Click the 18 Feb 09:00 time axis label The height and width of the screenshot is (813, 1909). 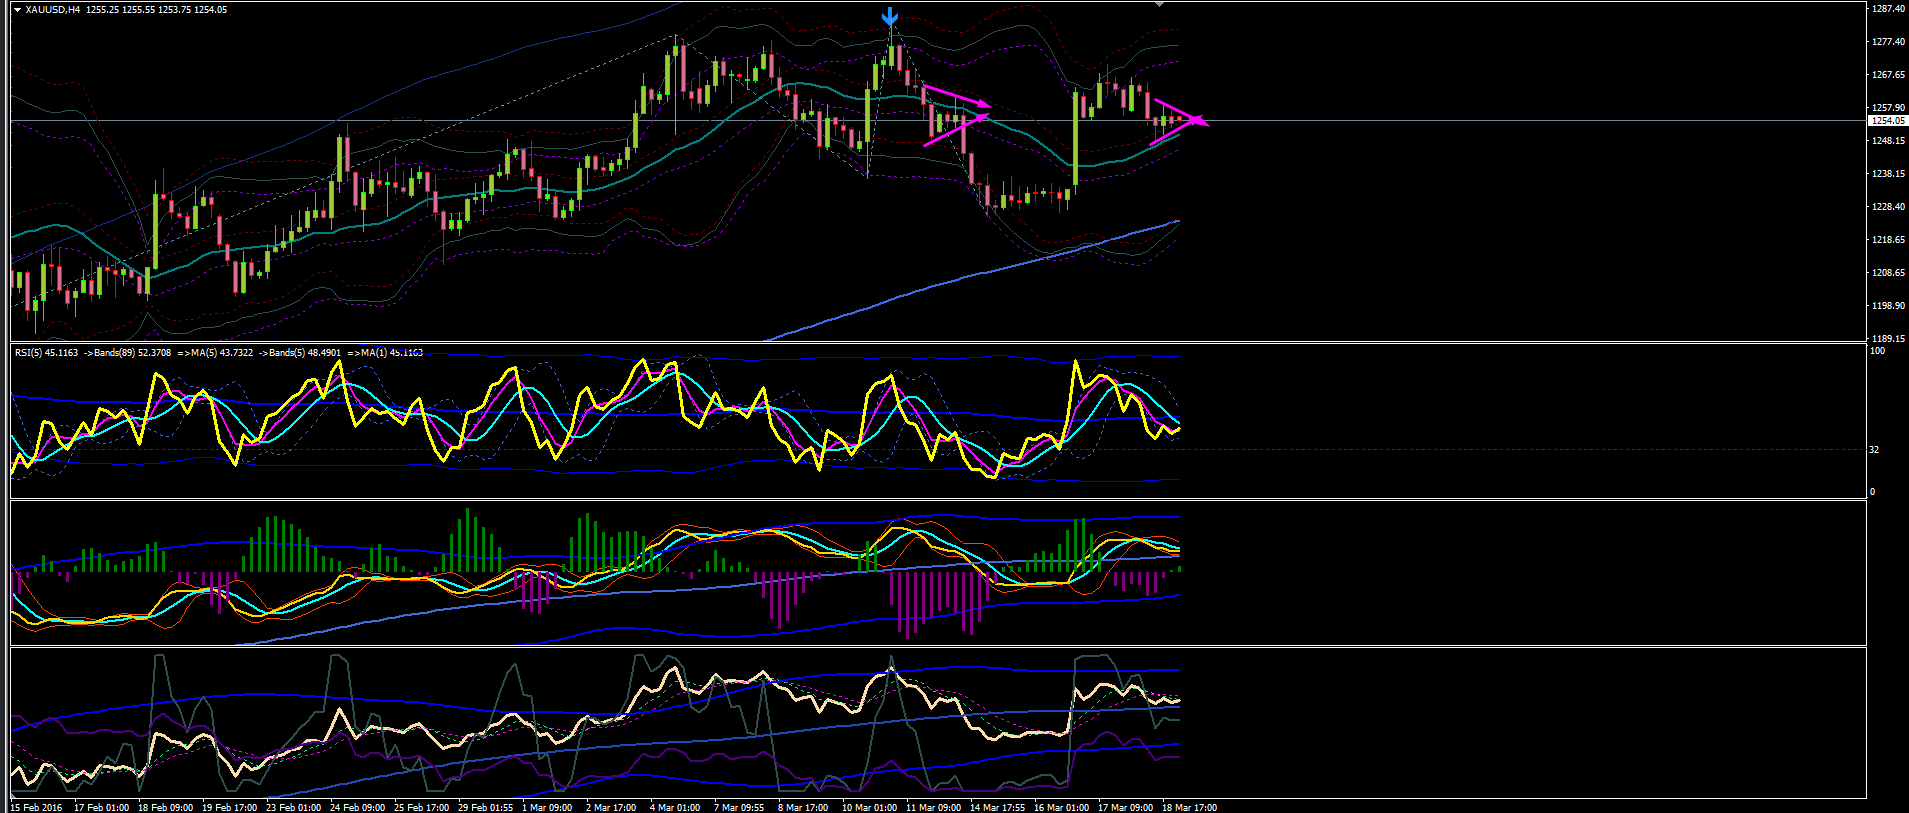pyautogui.click(x=165, y=807)
